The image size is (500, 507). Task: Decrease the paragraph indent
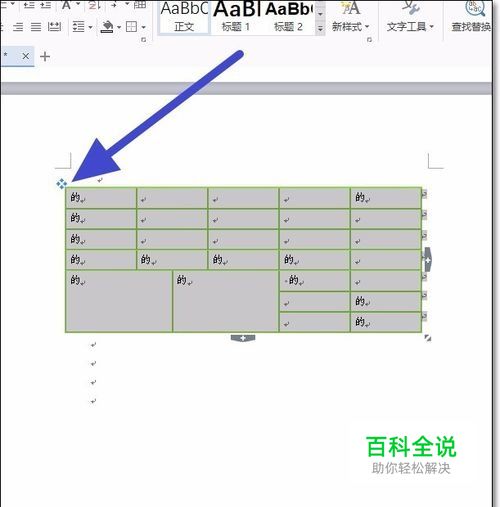[x=29, y=4]
